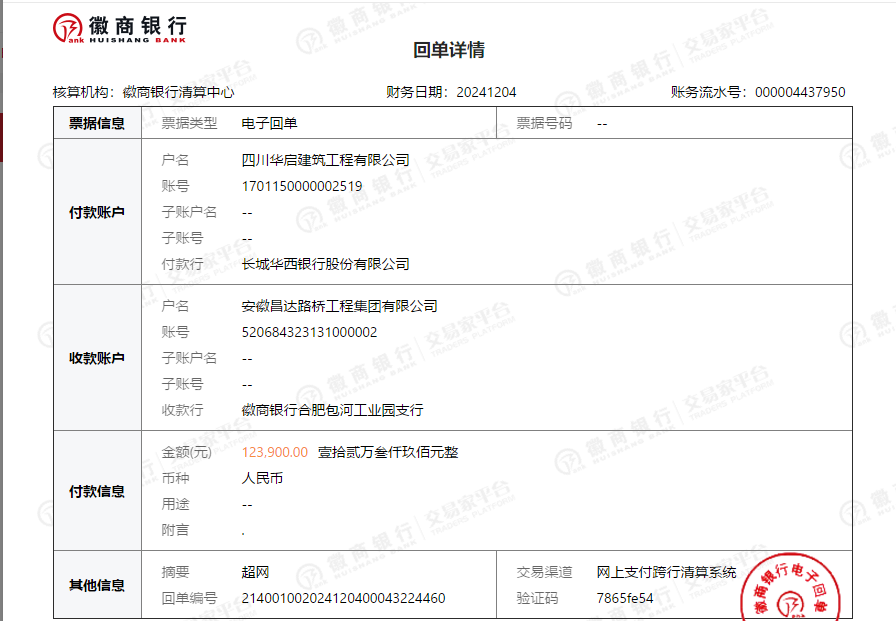896x621 pixels.
Task: Select payee name 安徽昌达路桥工程集团有限公司
Action: (x=339, y=306)
